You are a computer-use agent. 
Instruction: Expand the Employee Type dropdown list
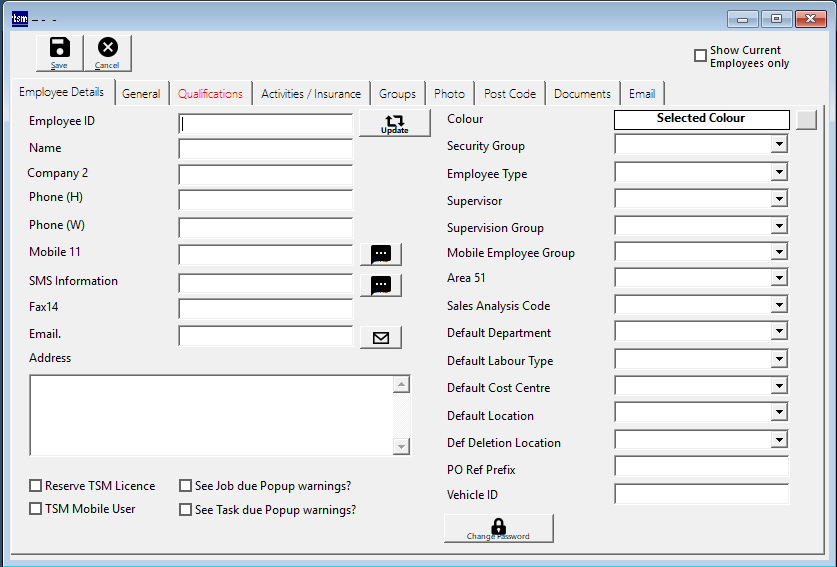click(x=779, y=173)
